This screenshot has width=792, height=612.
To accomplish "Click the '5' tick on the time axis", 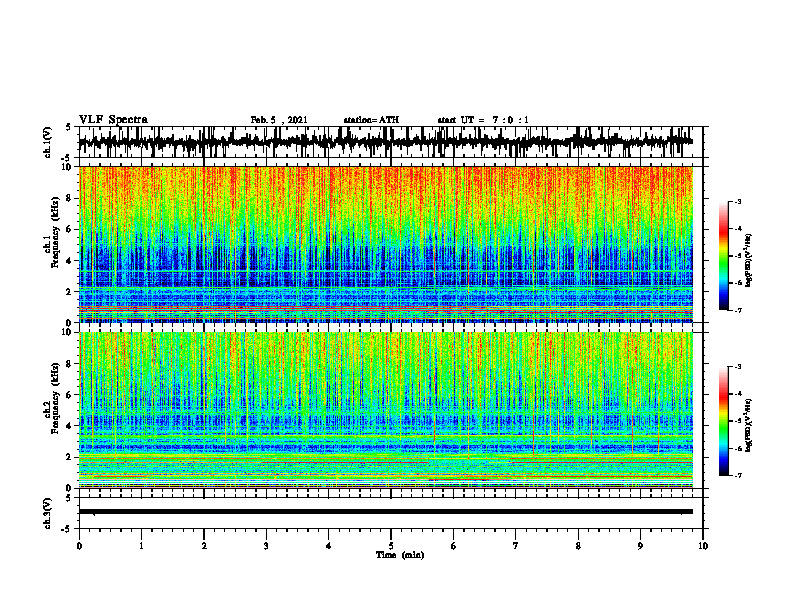I will click(391, 546).
